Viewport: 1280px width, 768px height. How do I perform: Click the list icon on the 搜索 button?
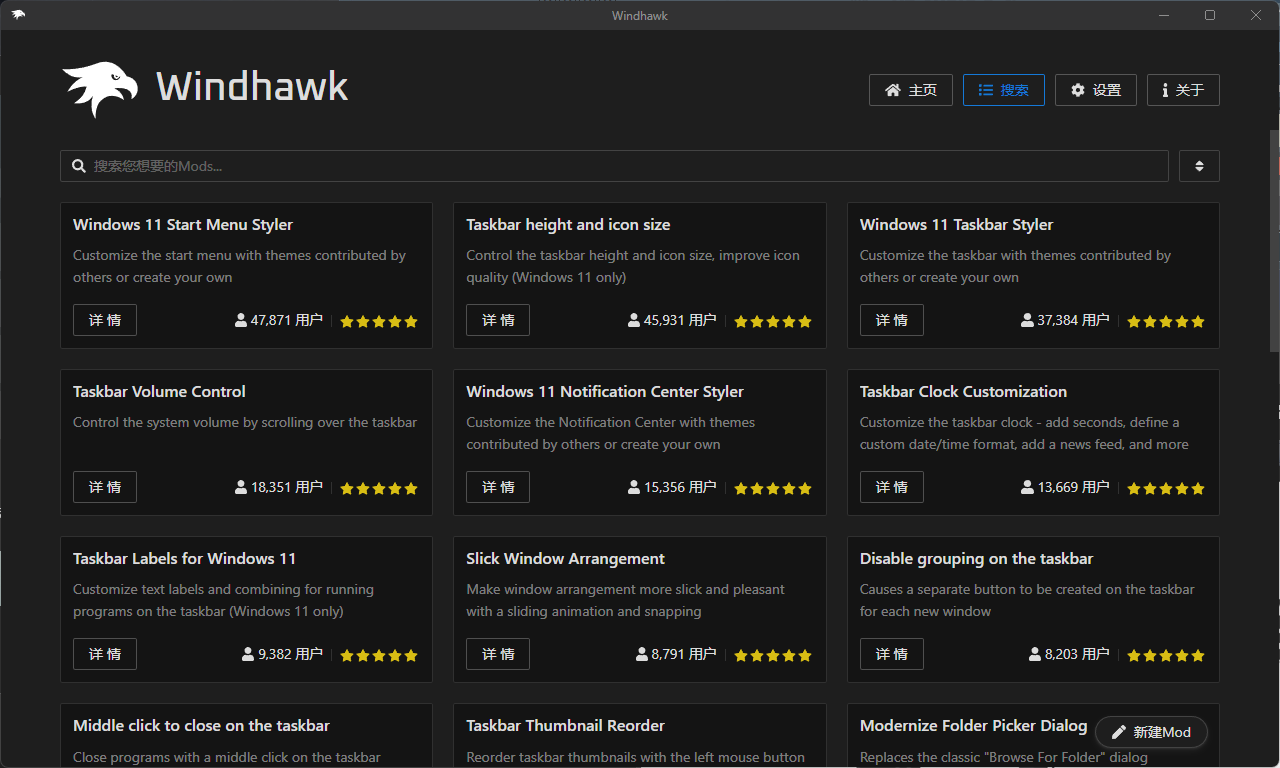[985, 90]
